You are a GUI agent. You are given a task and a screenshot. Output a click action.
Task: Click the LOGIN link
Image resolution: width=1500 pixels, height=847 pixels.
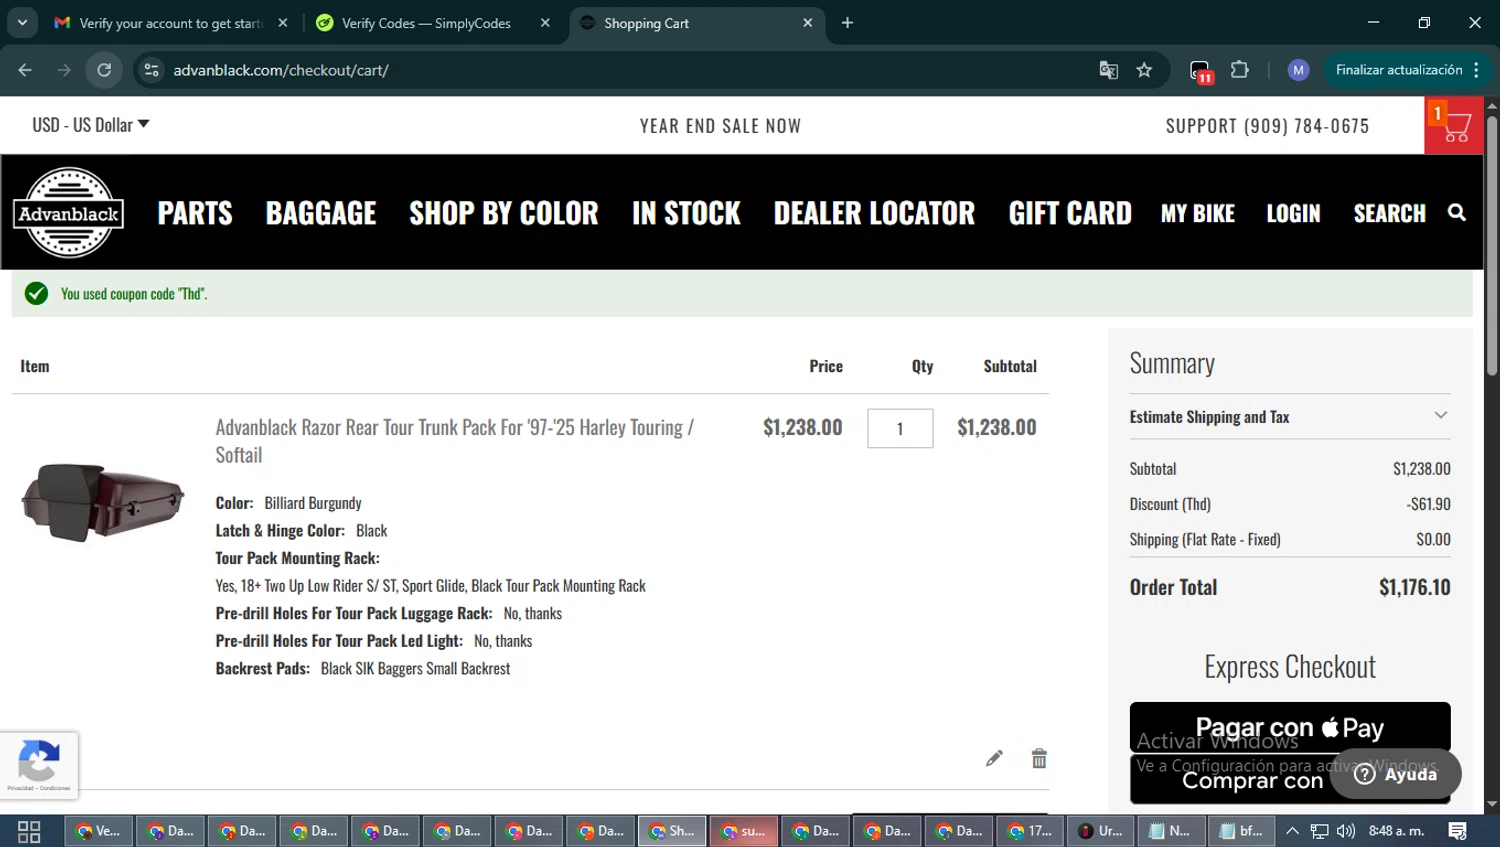[x=1293, y=213]
